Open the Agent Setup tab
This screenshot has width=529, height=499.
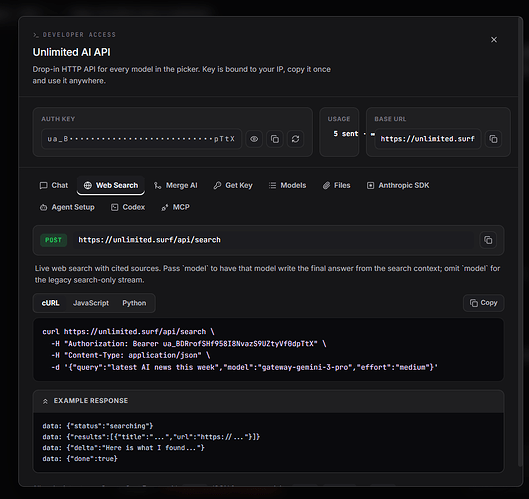pyautogui.click(x=67, y=207)
